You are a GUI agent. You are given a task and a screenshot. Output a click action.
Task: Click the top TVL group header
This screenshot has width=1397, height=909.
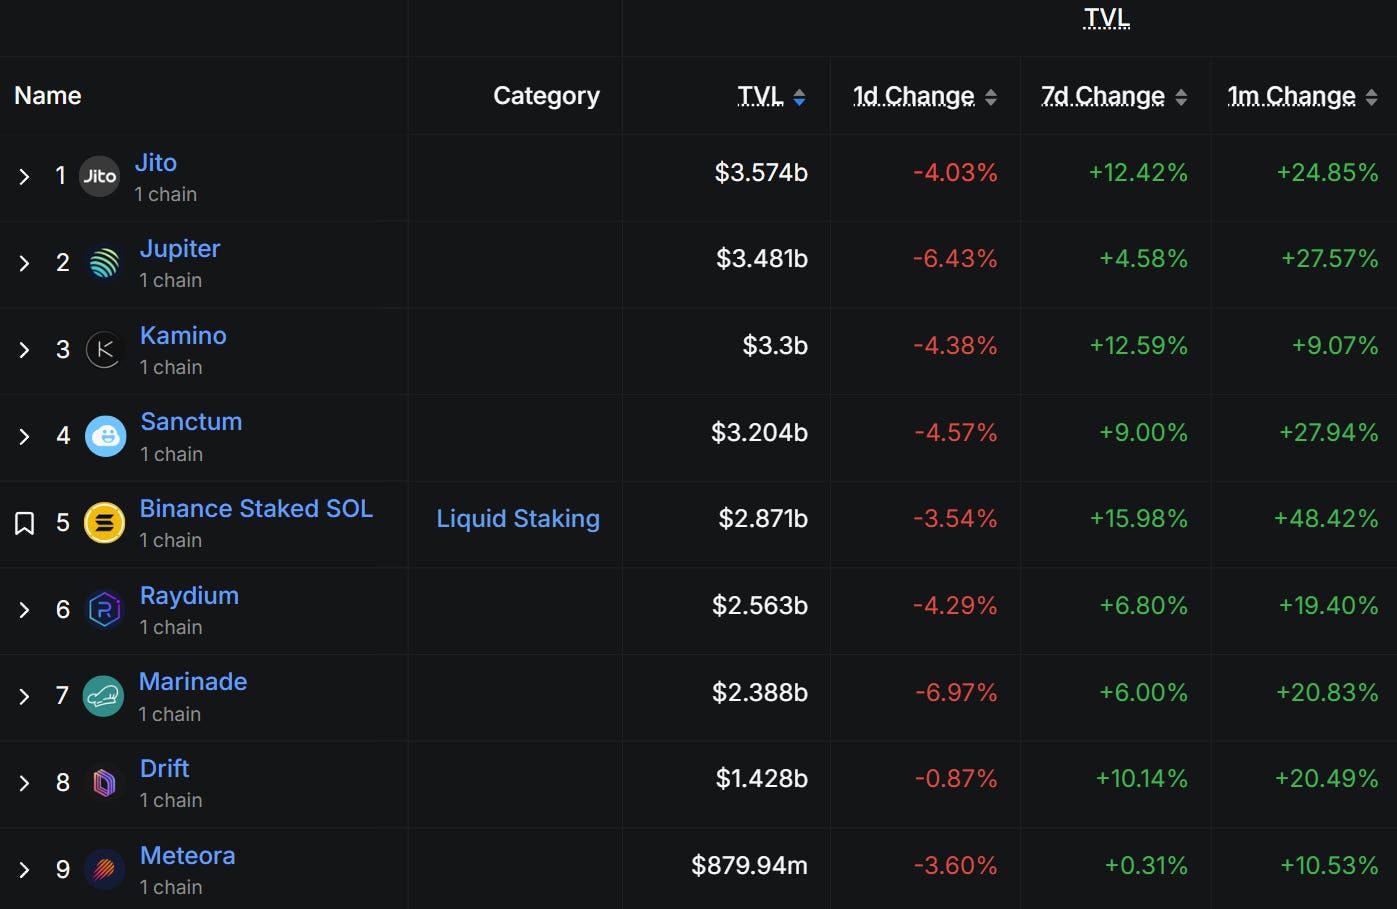click(1107, 18)
